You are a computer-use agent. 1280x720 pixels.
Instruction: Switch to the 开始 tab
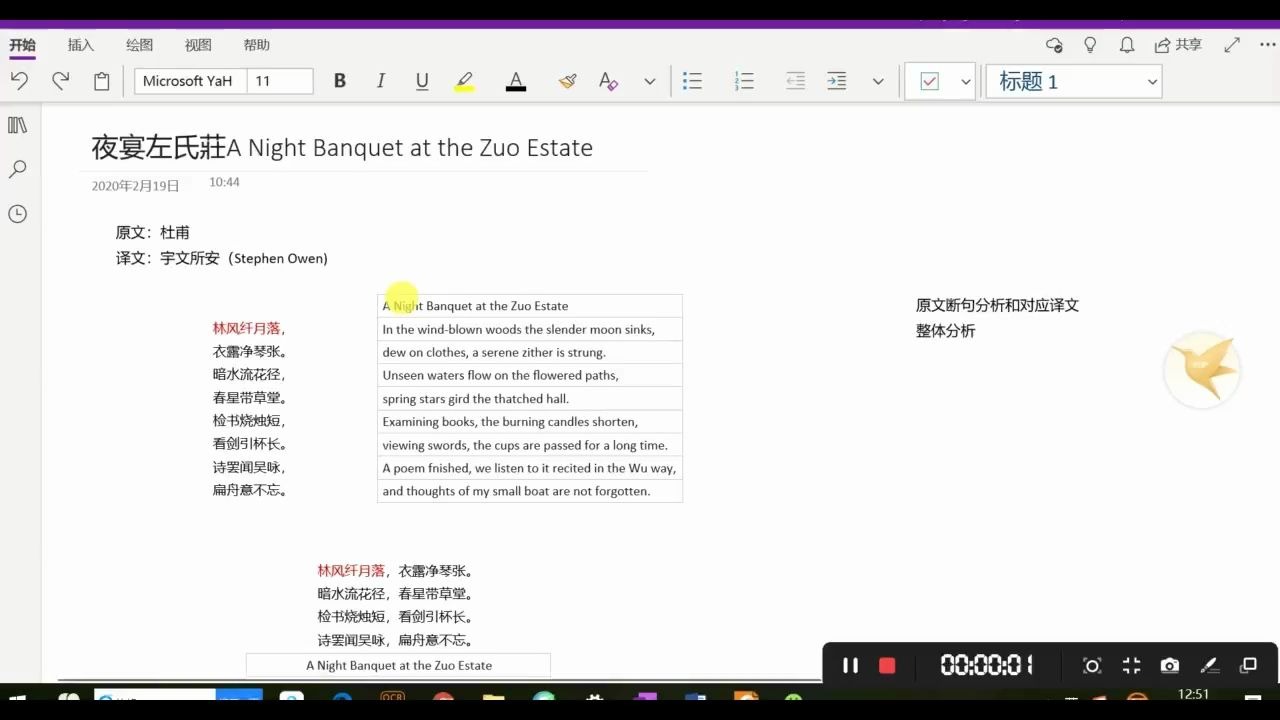tap(22, 45)
